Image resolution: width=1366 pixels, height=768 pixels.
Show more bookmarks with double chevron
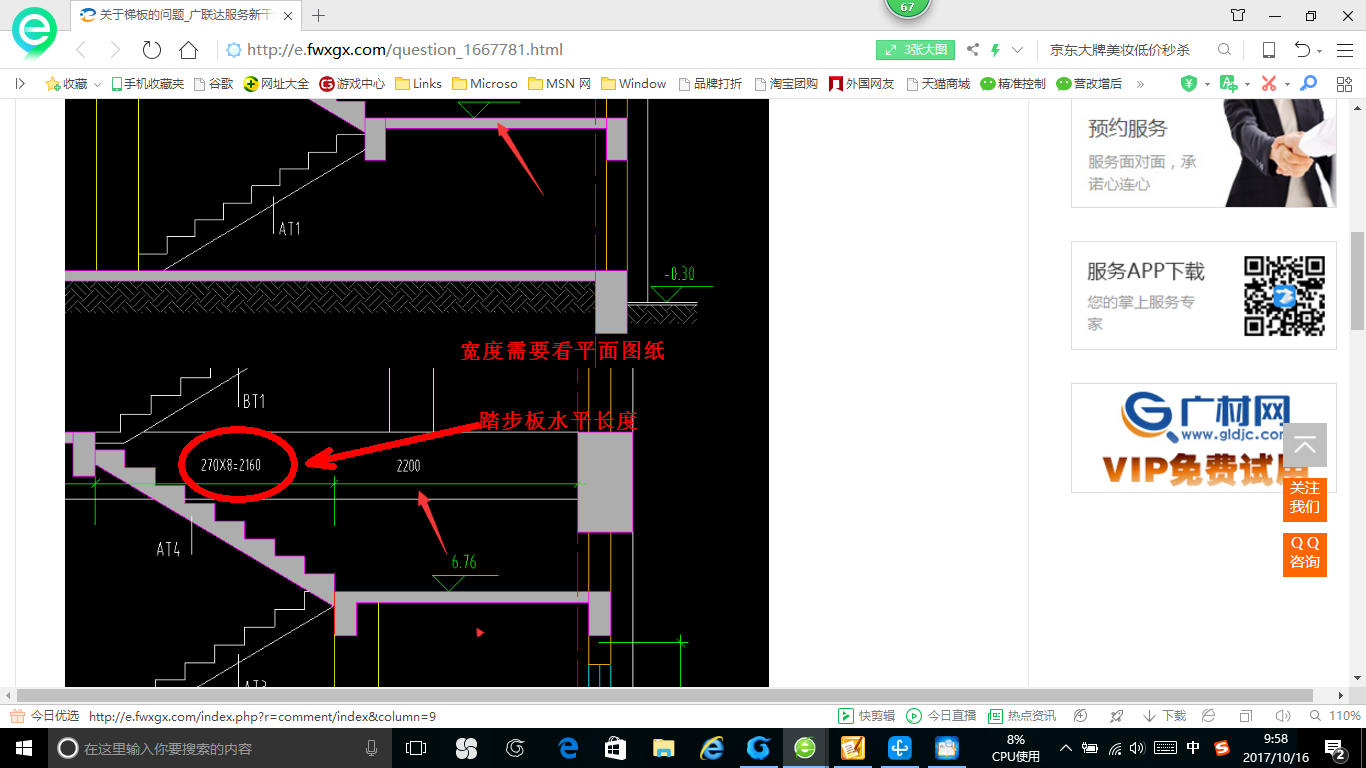(x=1140, y=84)
